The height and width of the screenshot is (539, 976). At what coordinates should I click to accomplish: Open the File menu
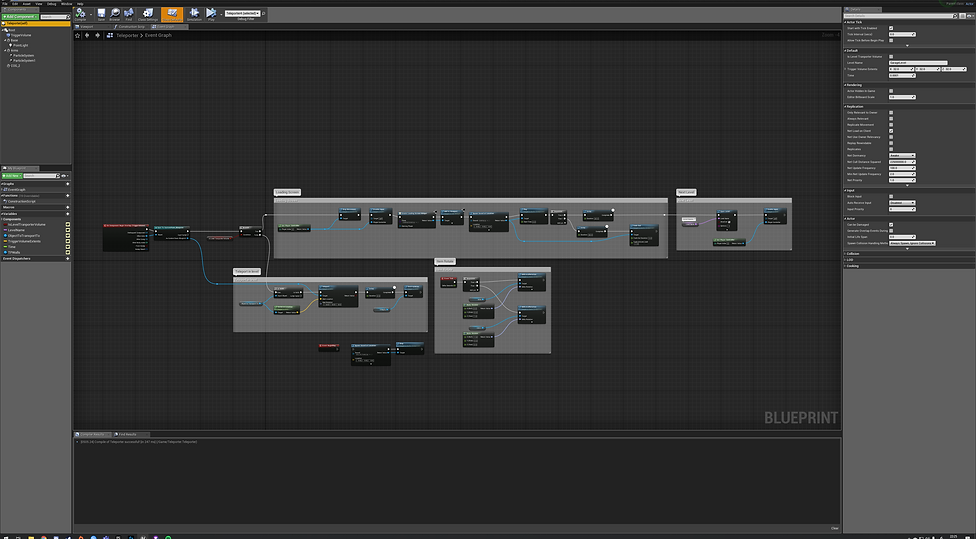(5, 4)
